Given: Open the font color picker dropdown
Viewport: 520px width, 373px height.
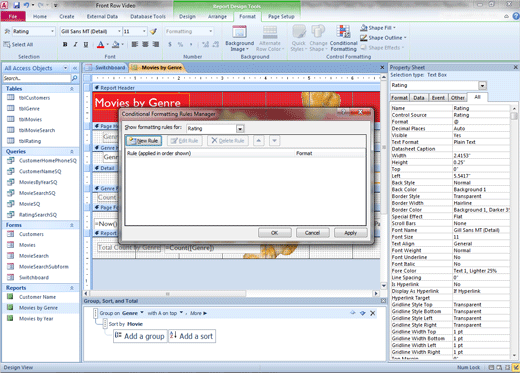Looking at the screenshot, I should coord(108,44).
